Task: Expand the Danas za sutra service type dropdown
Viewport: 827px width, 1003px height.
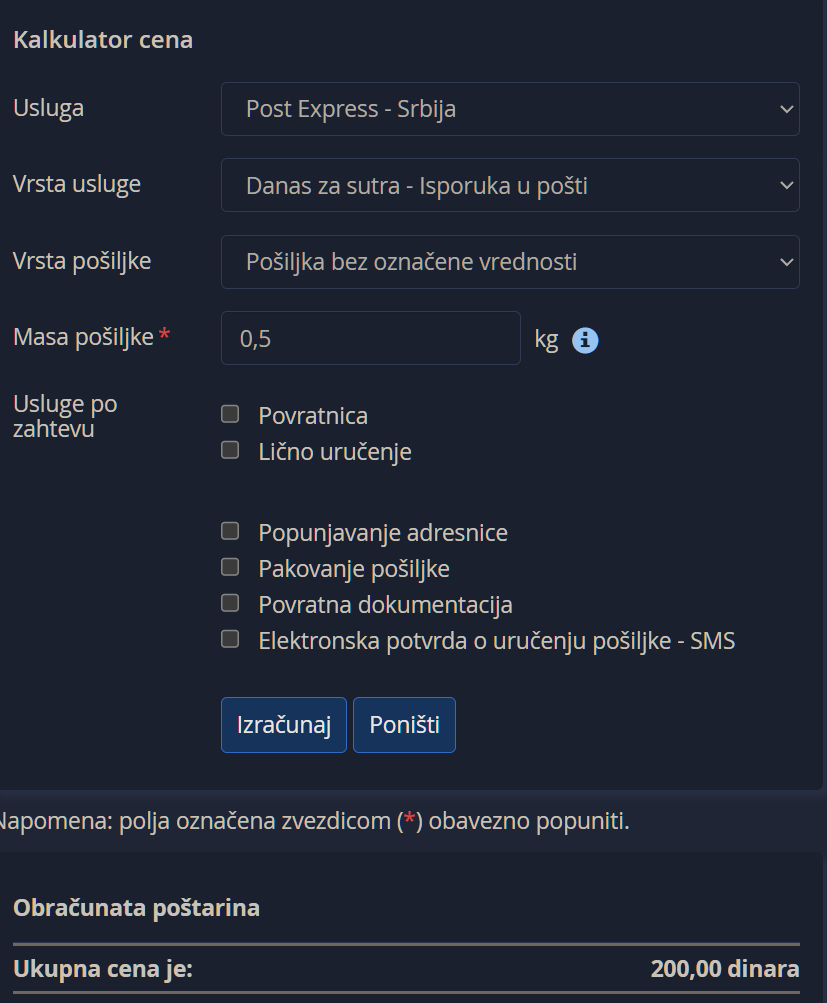Action: pos(510,185)
